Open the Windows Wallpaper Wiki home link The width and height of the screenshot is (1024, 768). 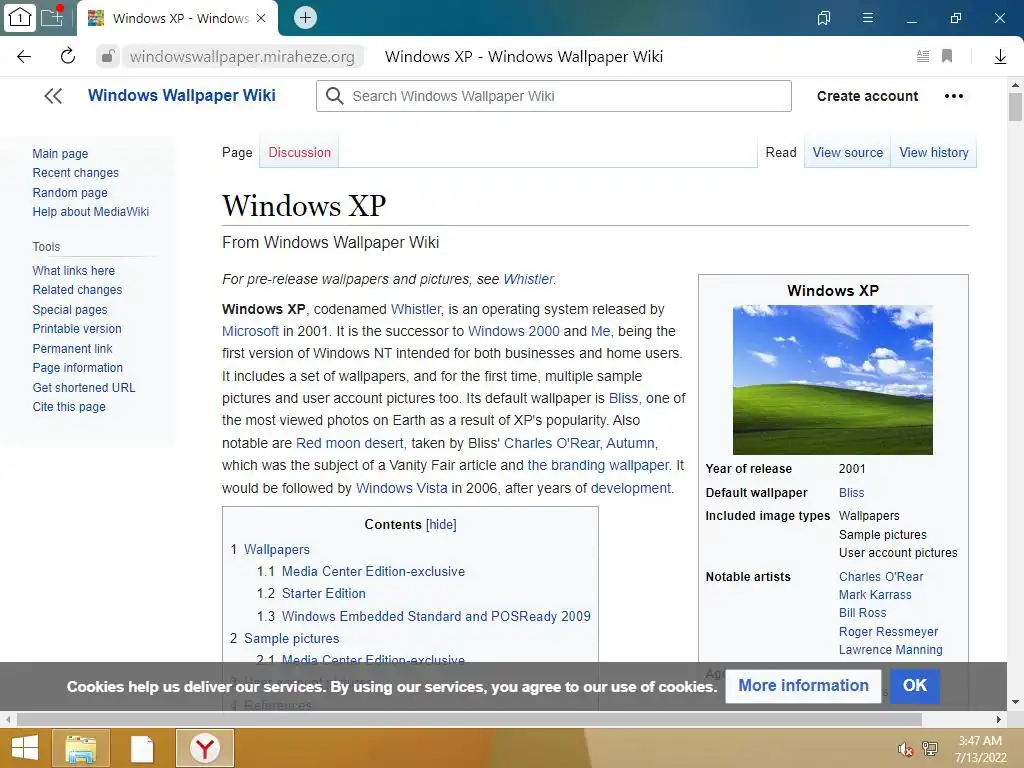click(182, 95)
